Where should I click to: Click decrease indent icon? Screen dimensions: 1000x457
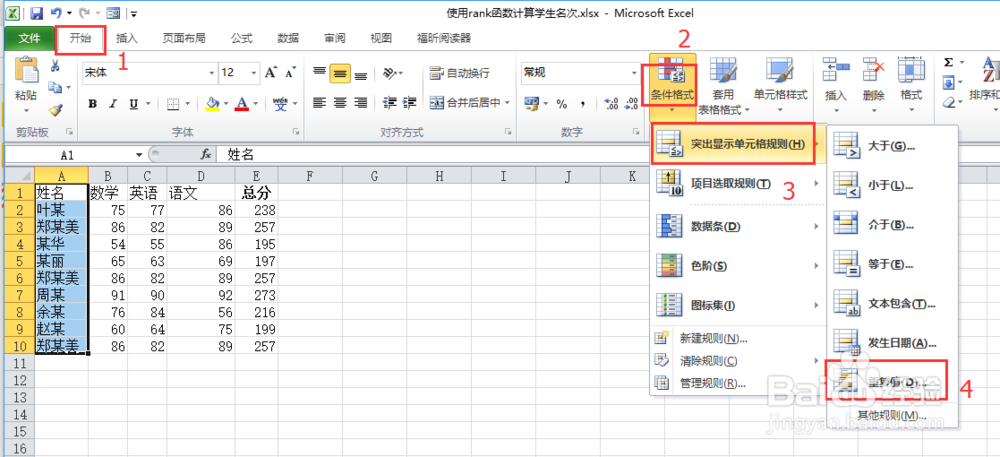(x=389, y=102)
